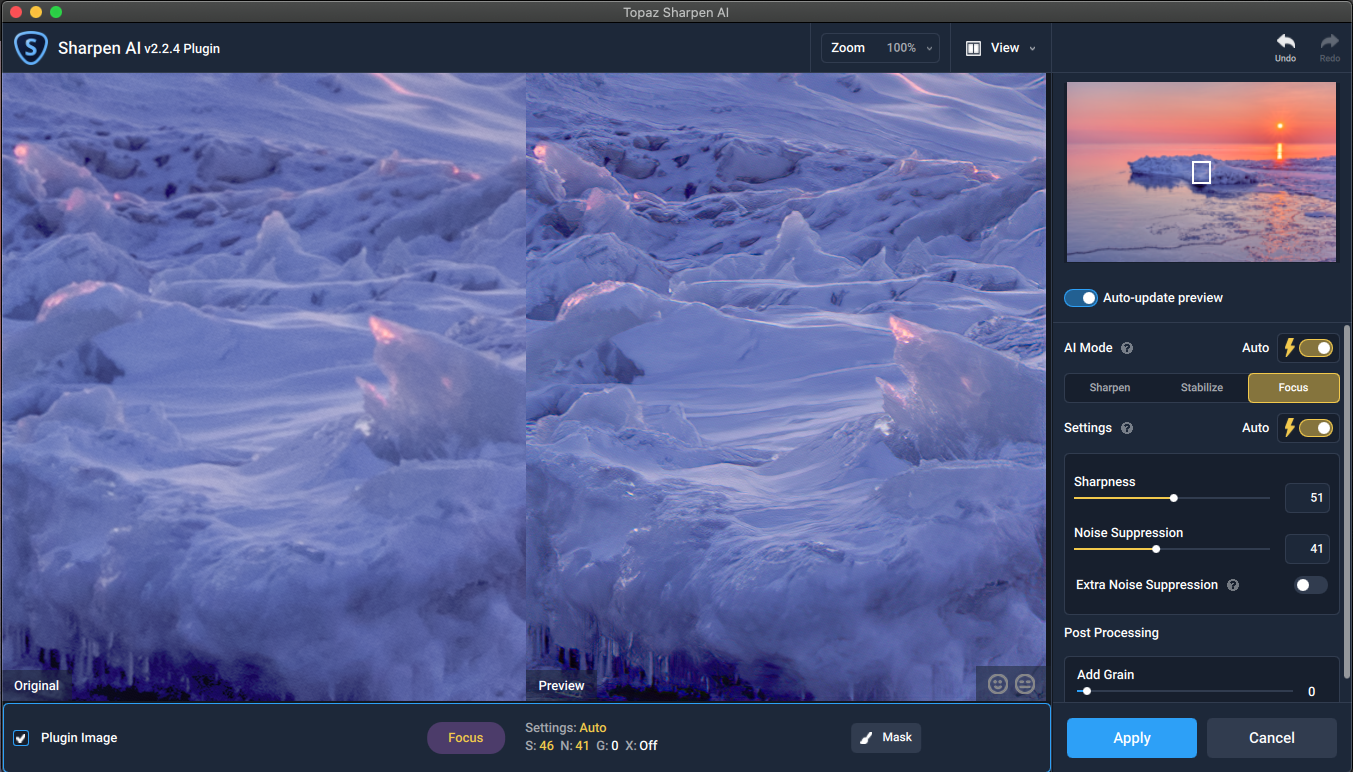
Task: Uncheck the Plugin Image checkbox
Action: point(21,738)
